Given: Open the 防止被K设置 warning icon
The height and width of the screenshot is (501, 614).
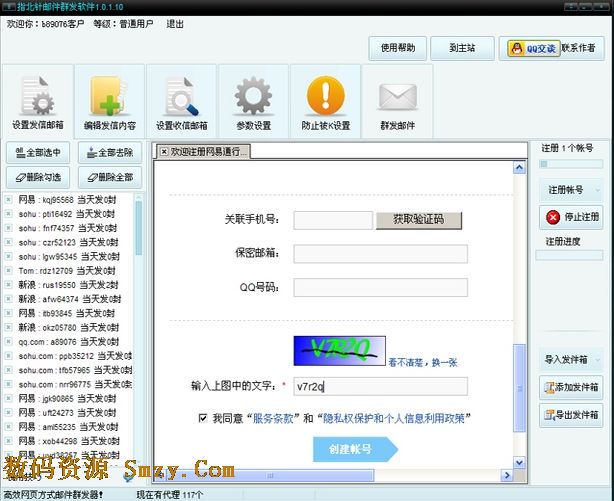Looking at the screenshot, I should tap(325, 101).
